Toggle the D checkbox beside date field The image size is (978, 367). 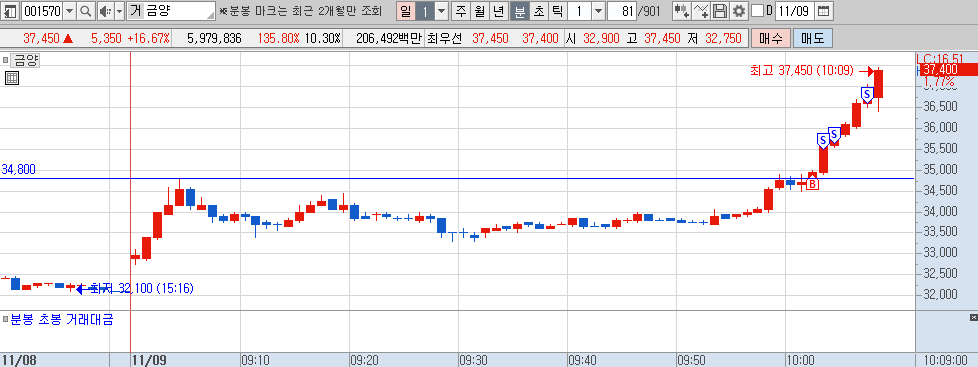click(x=757, y=11)
